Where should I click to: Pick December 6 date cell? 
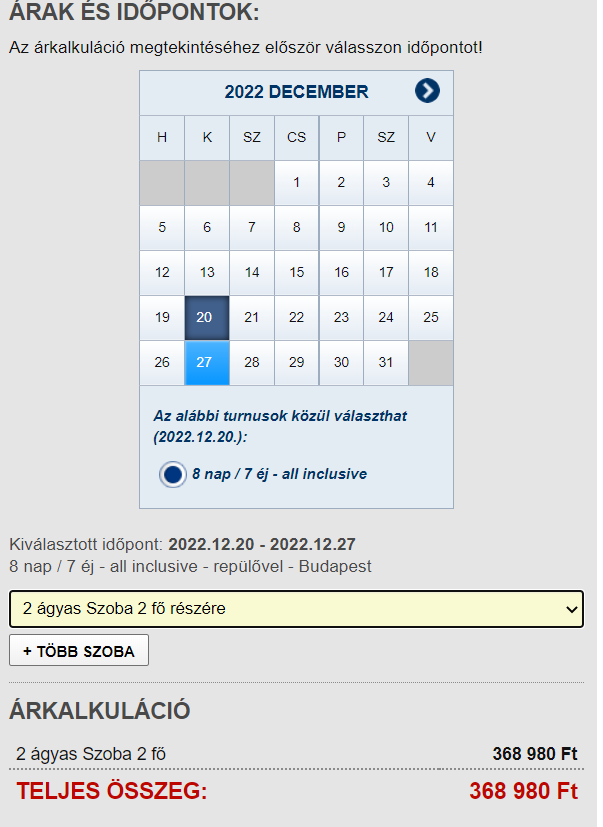[x=207, y=227]
